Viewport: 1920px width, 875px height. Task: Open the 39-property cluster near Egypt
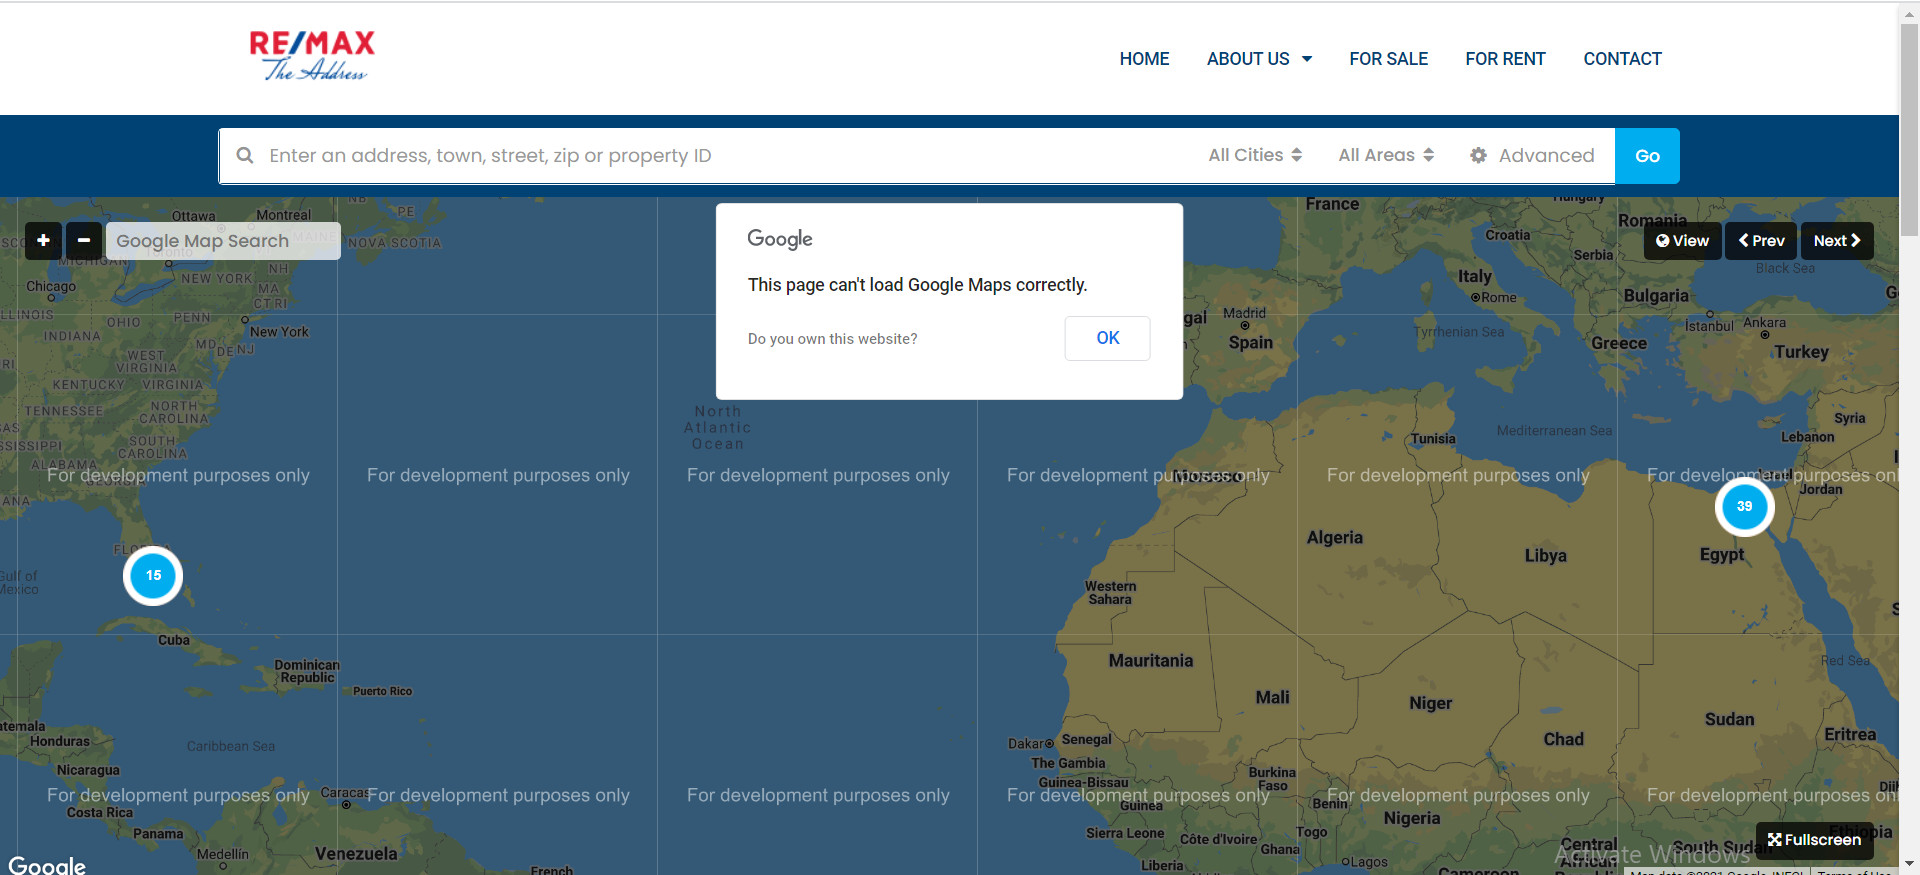(1744, 506)
